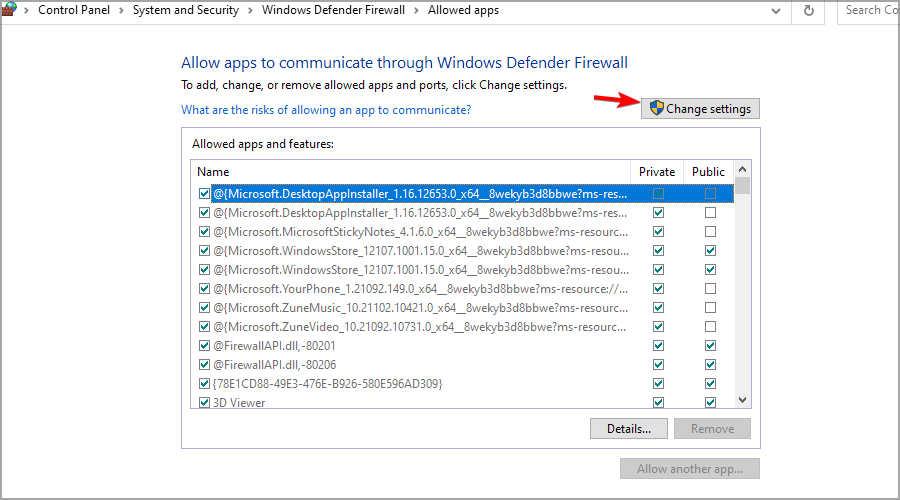This screenshot has width=900, height=500.
Task: Select the MicrosoftStickyNotes row text
Action: tap(421, 232)
